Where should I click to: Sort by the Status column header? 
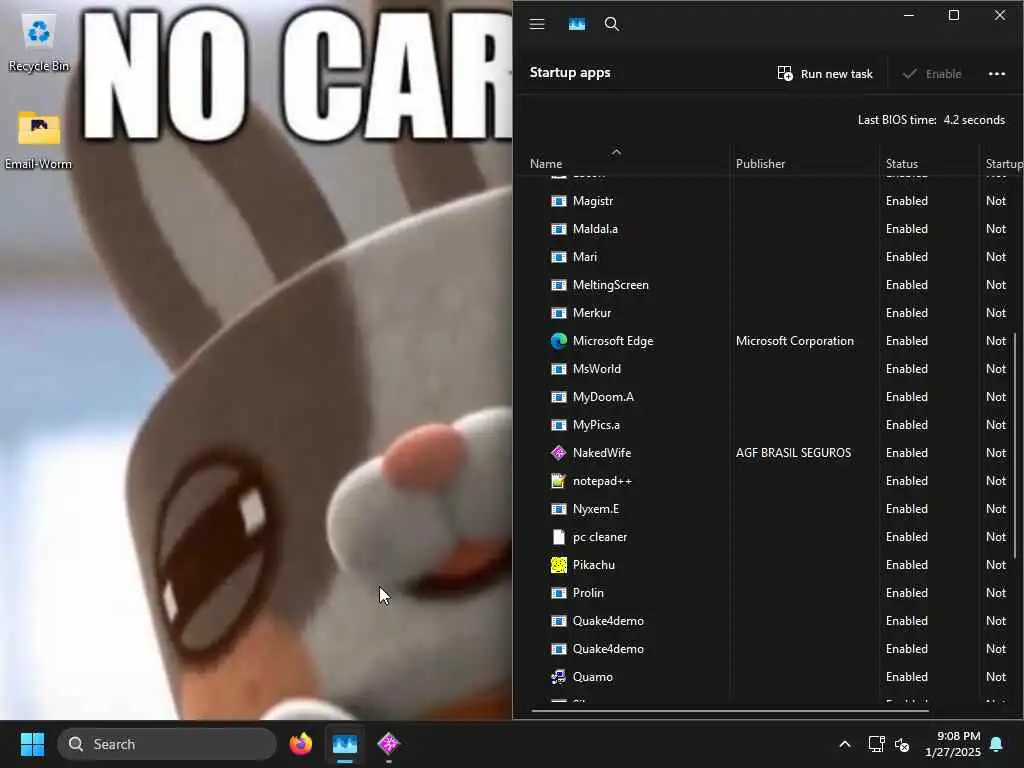[x=901, y=164]
